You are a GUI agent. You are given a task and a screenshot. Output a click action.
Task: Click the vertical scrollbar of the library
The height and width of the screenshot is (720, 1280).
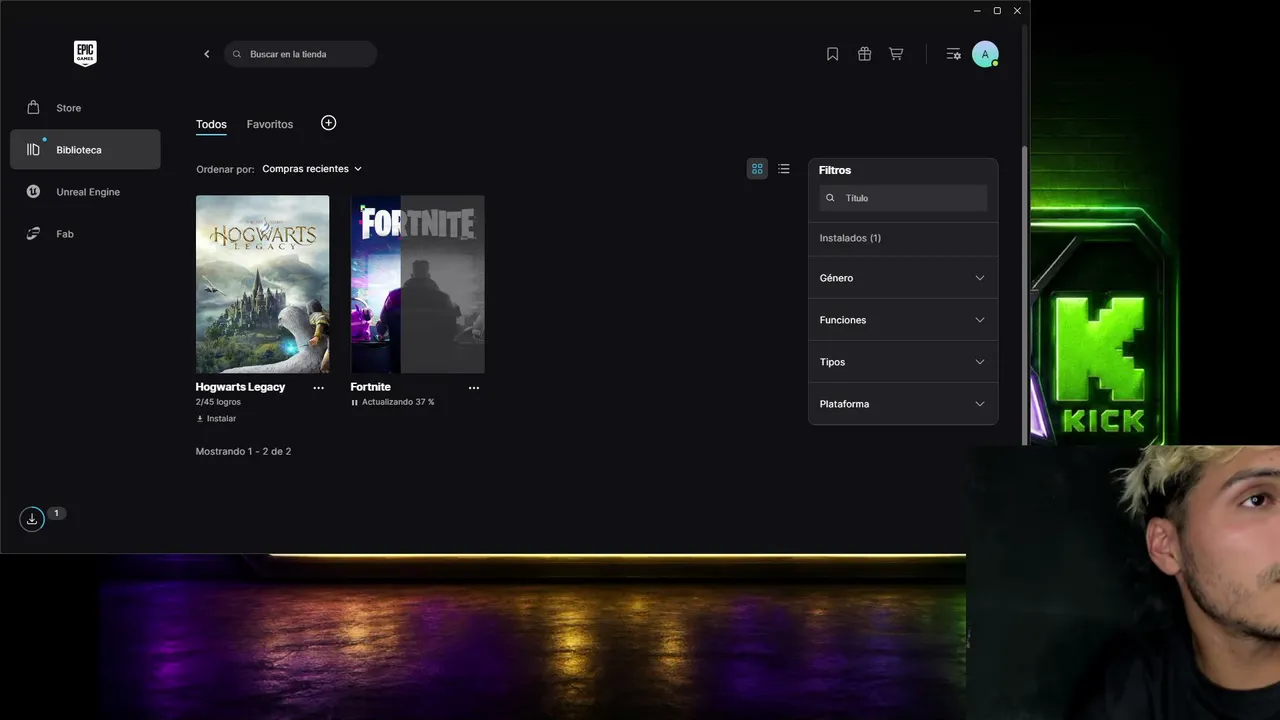tap(1024, 295)
